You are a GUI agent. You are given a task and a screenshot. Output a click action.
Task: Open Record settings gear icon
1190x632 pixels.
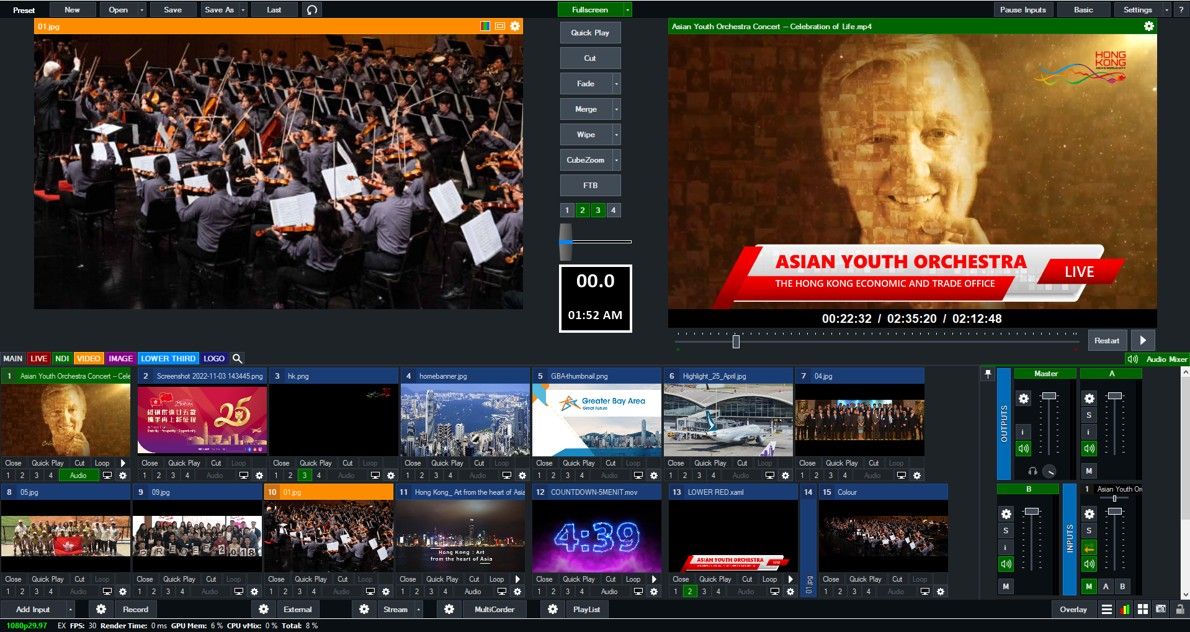click(101, 609)
